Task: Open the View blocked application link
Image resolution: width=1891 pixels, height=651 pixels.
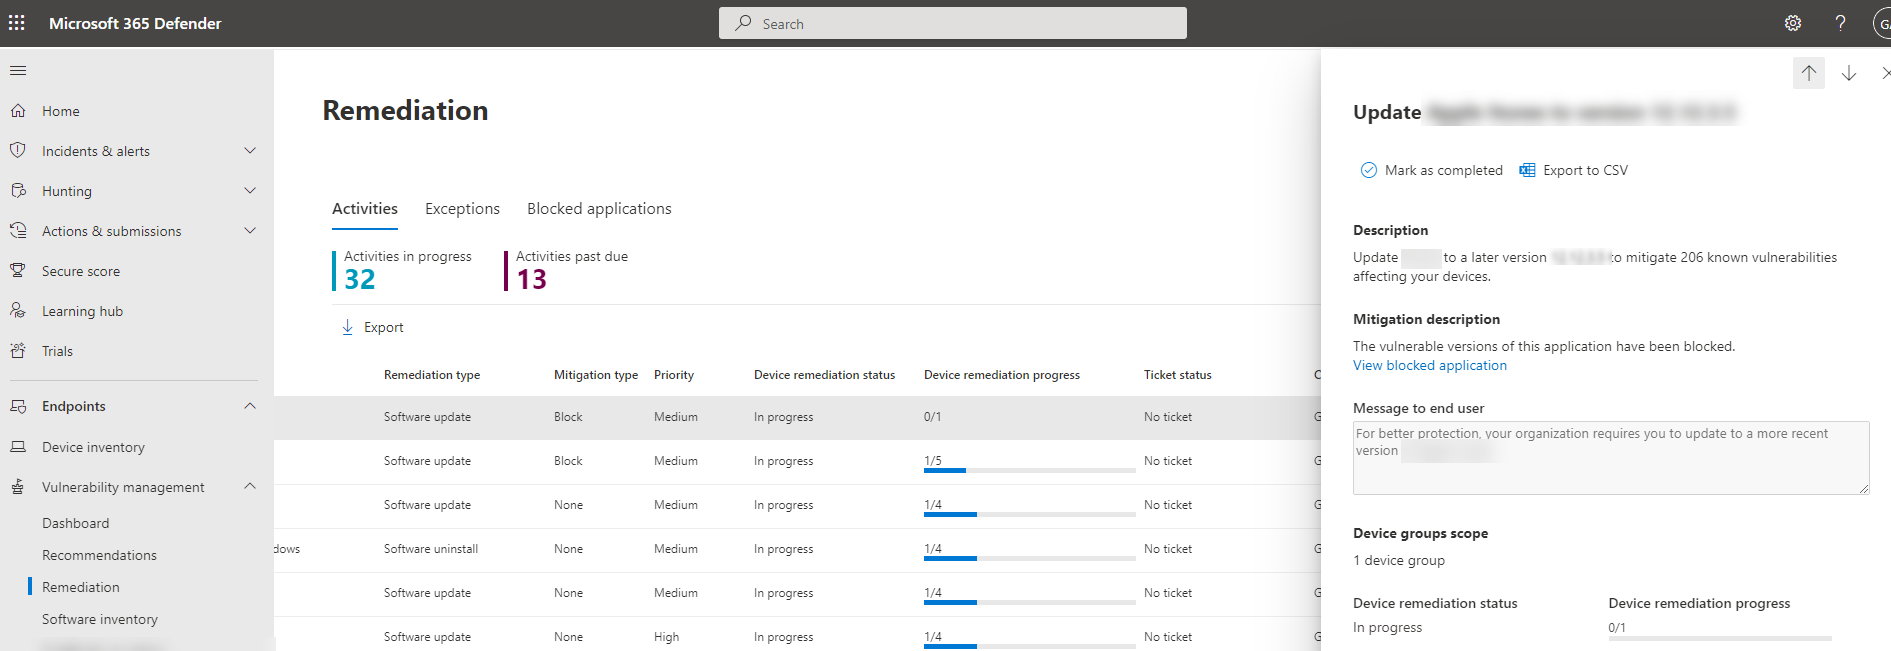Action: click(x=1430, y=365)
